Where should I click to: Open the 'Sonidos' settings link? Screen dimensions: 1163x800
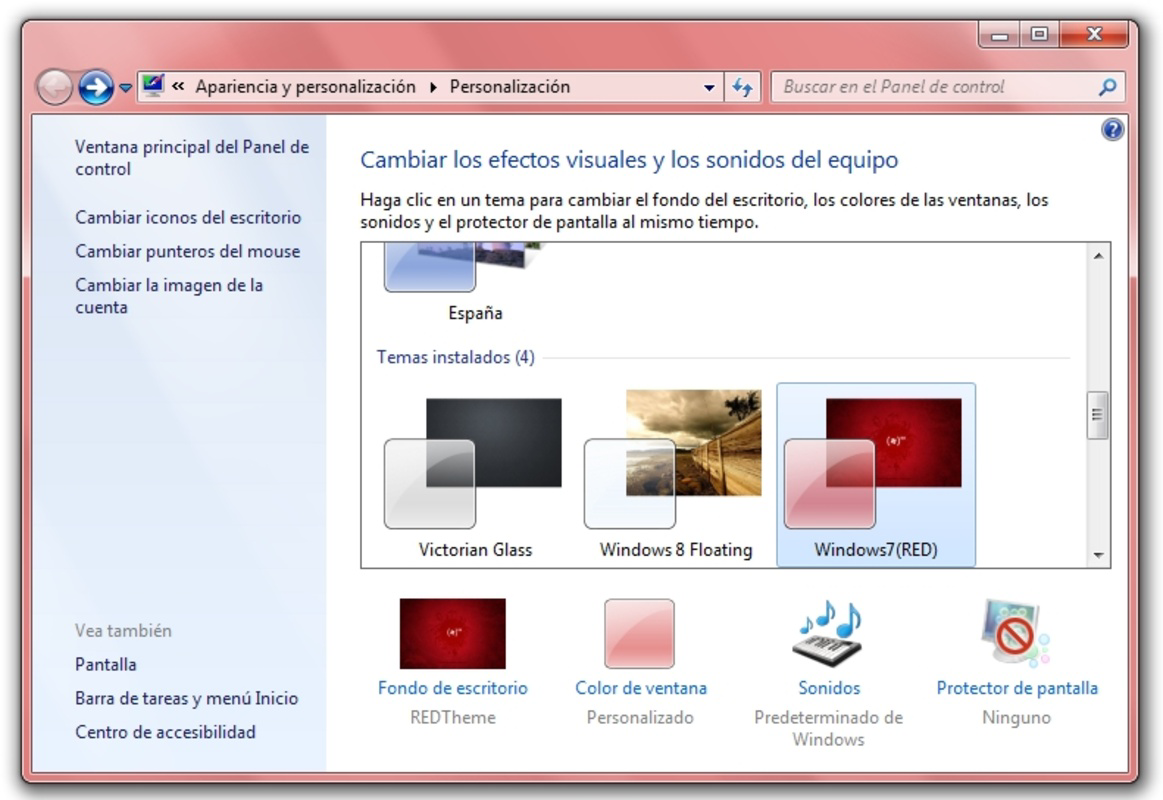click(x=829, y=688)
